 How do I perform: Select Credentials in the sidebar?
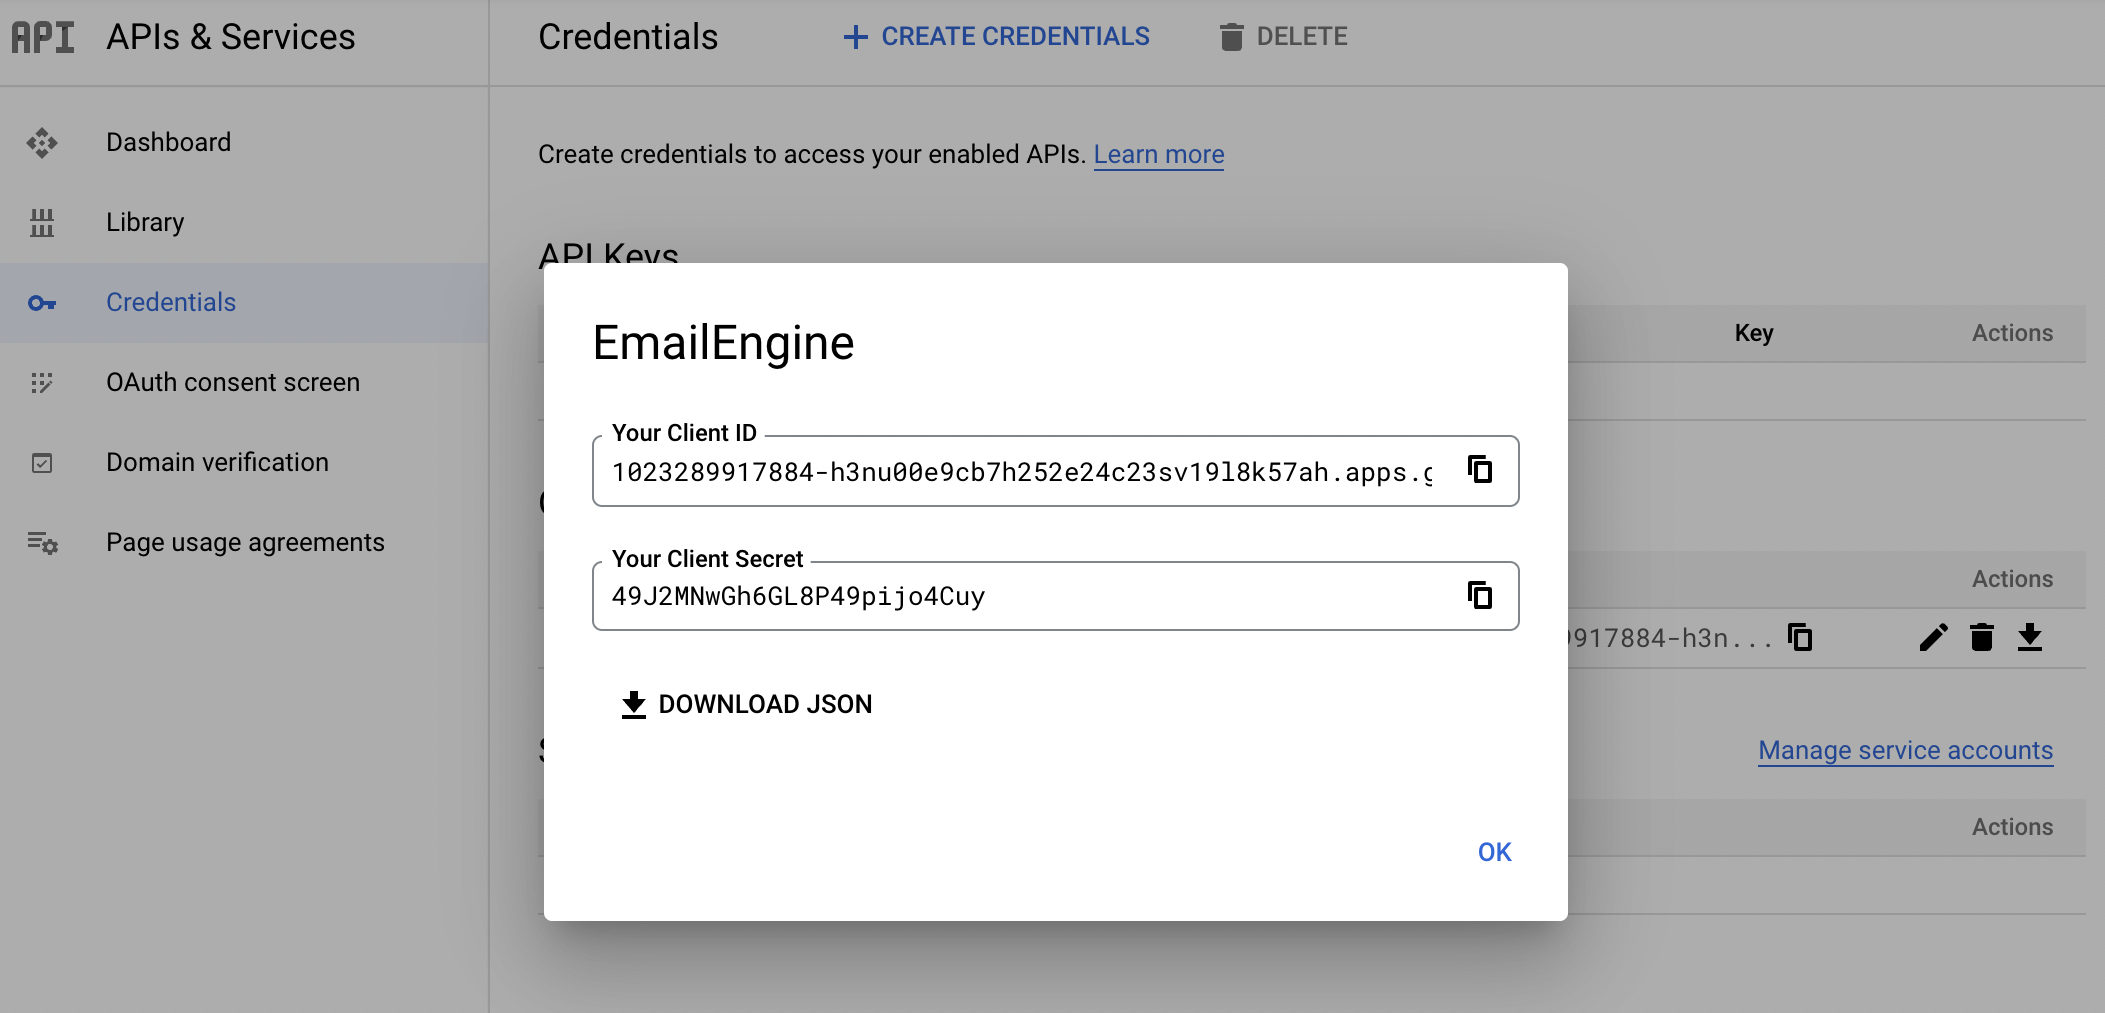pyautogui.click(x=244, y=302)
